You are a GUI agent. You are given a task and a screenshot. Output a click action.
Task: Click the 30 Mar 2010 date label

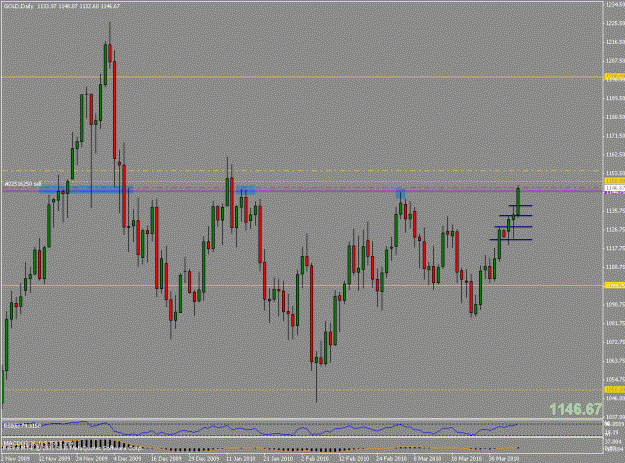[x=503, y=459]
